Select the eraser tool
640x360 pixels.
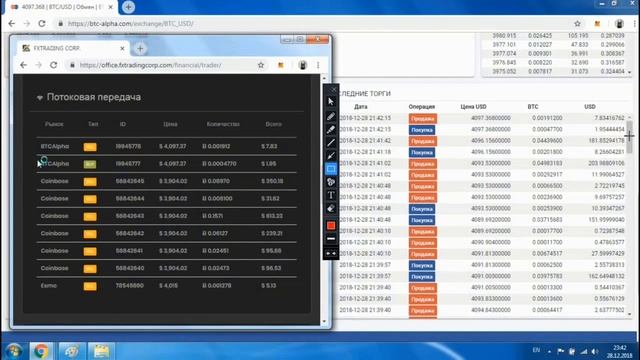tap(331, 209)
